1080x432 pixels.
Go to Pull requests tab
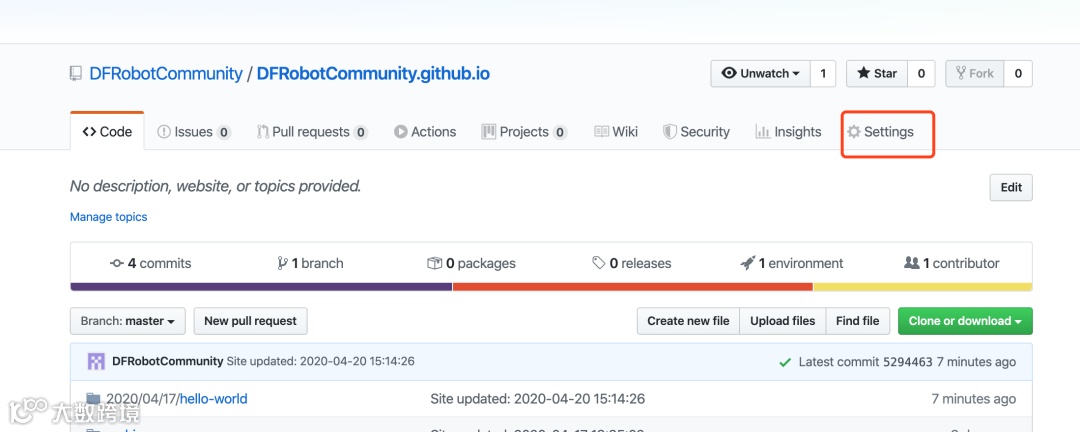click(312, 132)
